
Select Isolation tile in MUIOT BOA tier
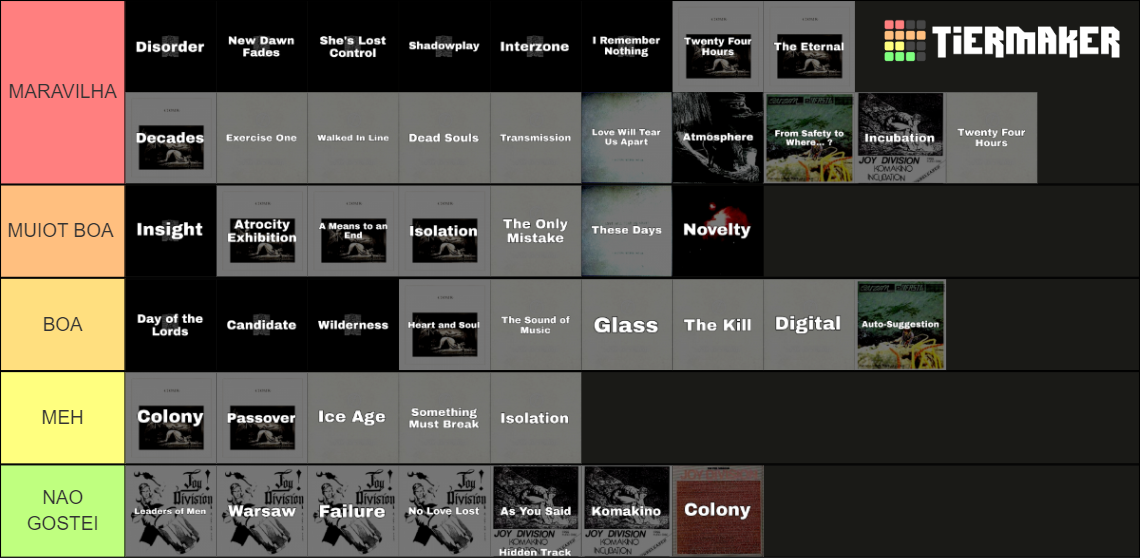[x=444, y=231]
